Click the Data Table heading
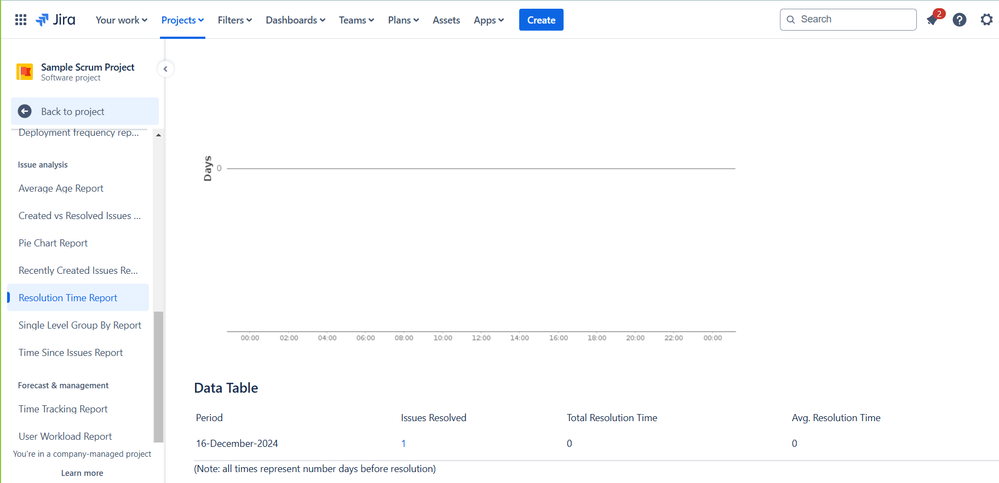Image resolution: width=999 pixels, height=483 pixels. [226, 388]
